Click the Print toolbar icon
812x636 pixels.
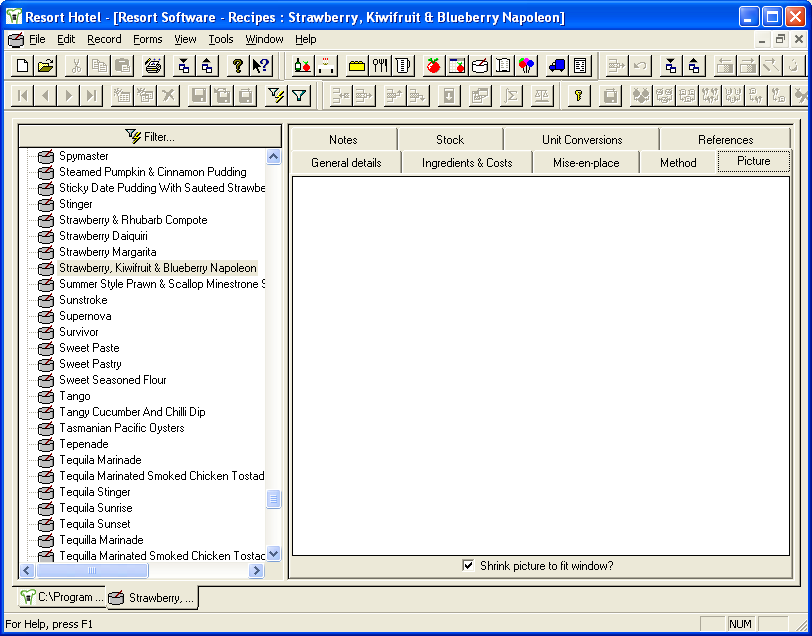[153, 66]
